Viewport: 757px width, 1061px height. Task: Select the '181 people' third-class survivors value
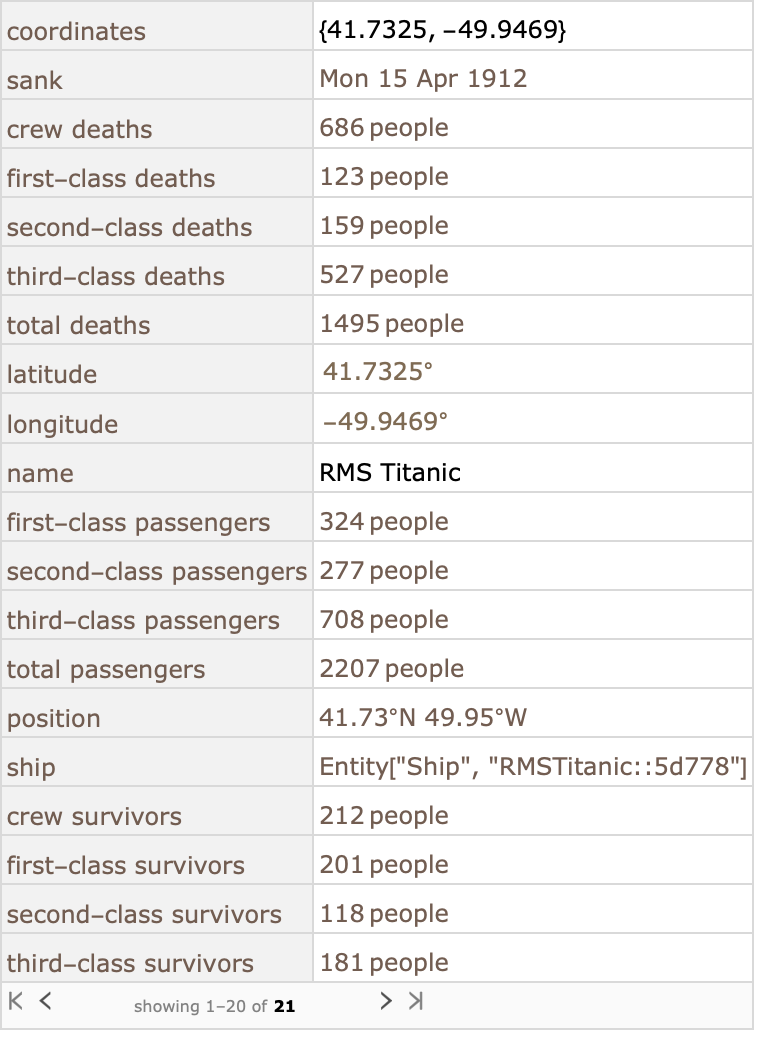pyautogui.click(x=384, y=962)
